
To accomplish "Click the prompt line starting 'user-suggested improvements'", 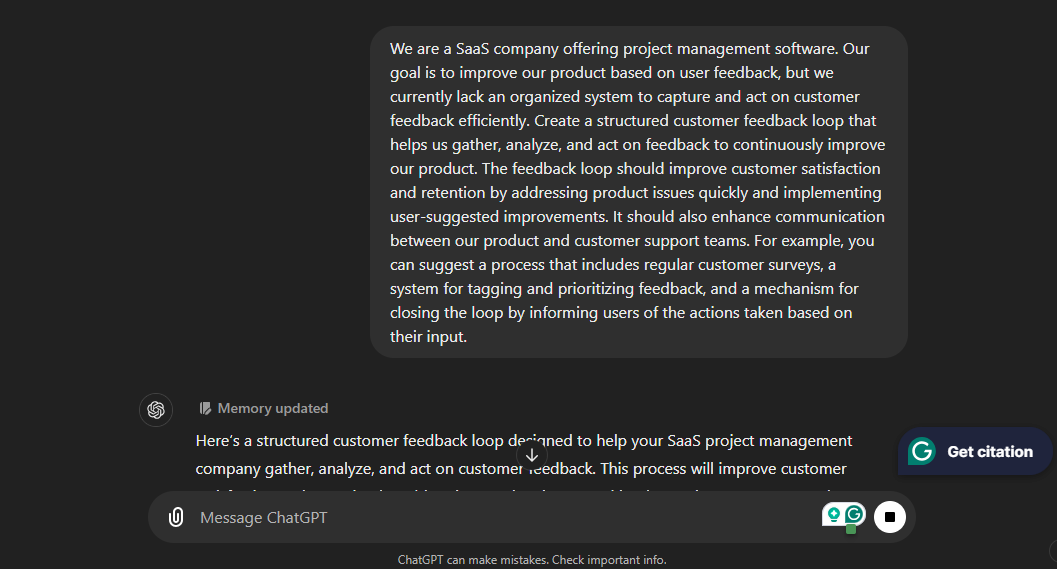I will pyautogui.click(x=637, y=216).
